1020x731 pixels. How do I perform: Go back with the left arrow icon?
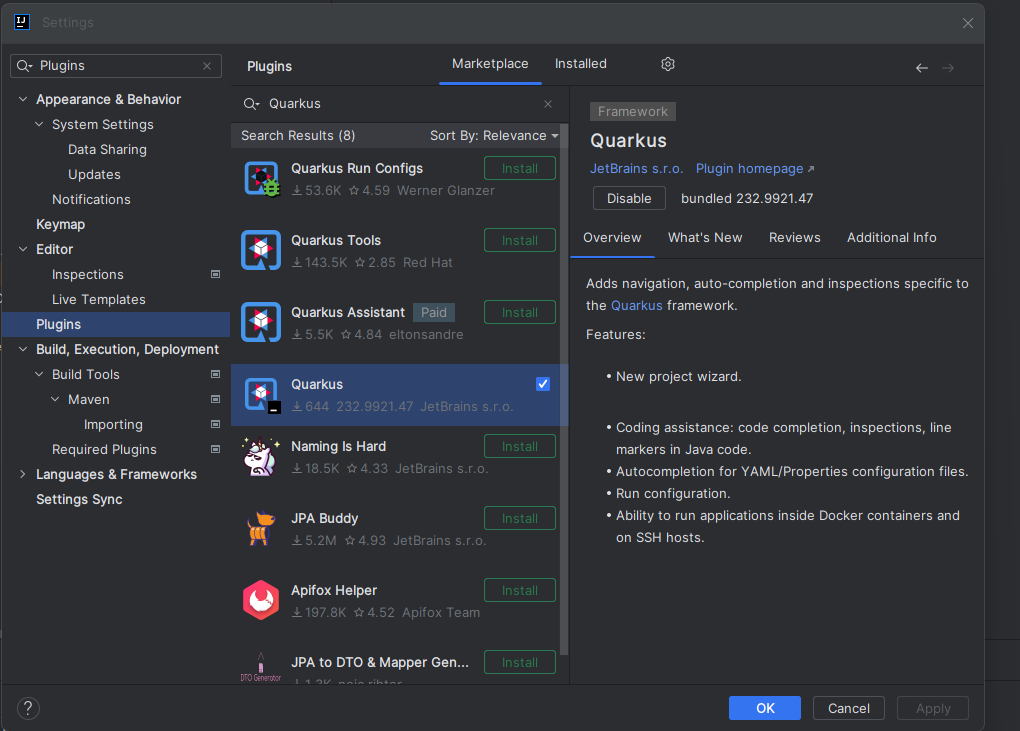(921, 68)
